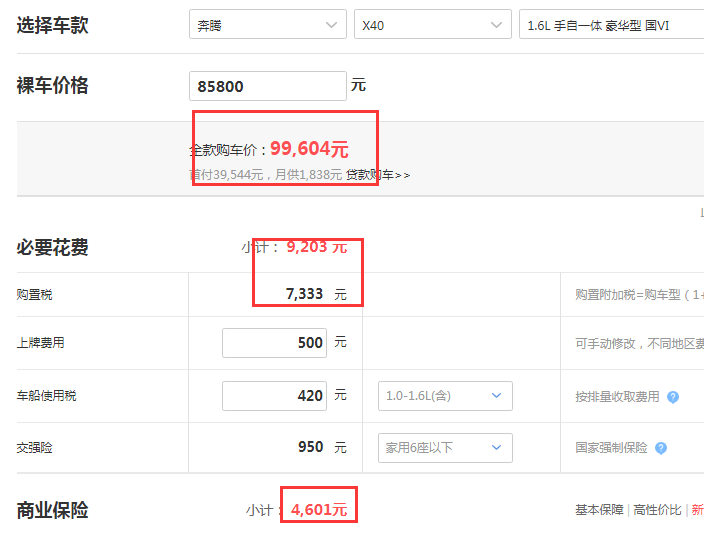Open the 1.0-1.6L(含) displacement dropdown
Screen dimensions: 704x534
point(445,396)
